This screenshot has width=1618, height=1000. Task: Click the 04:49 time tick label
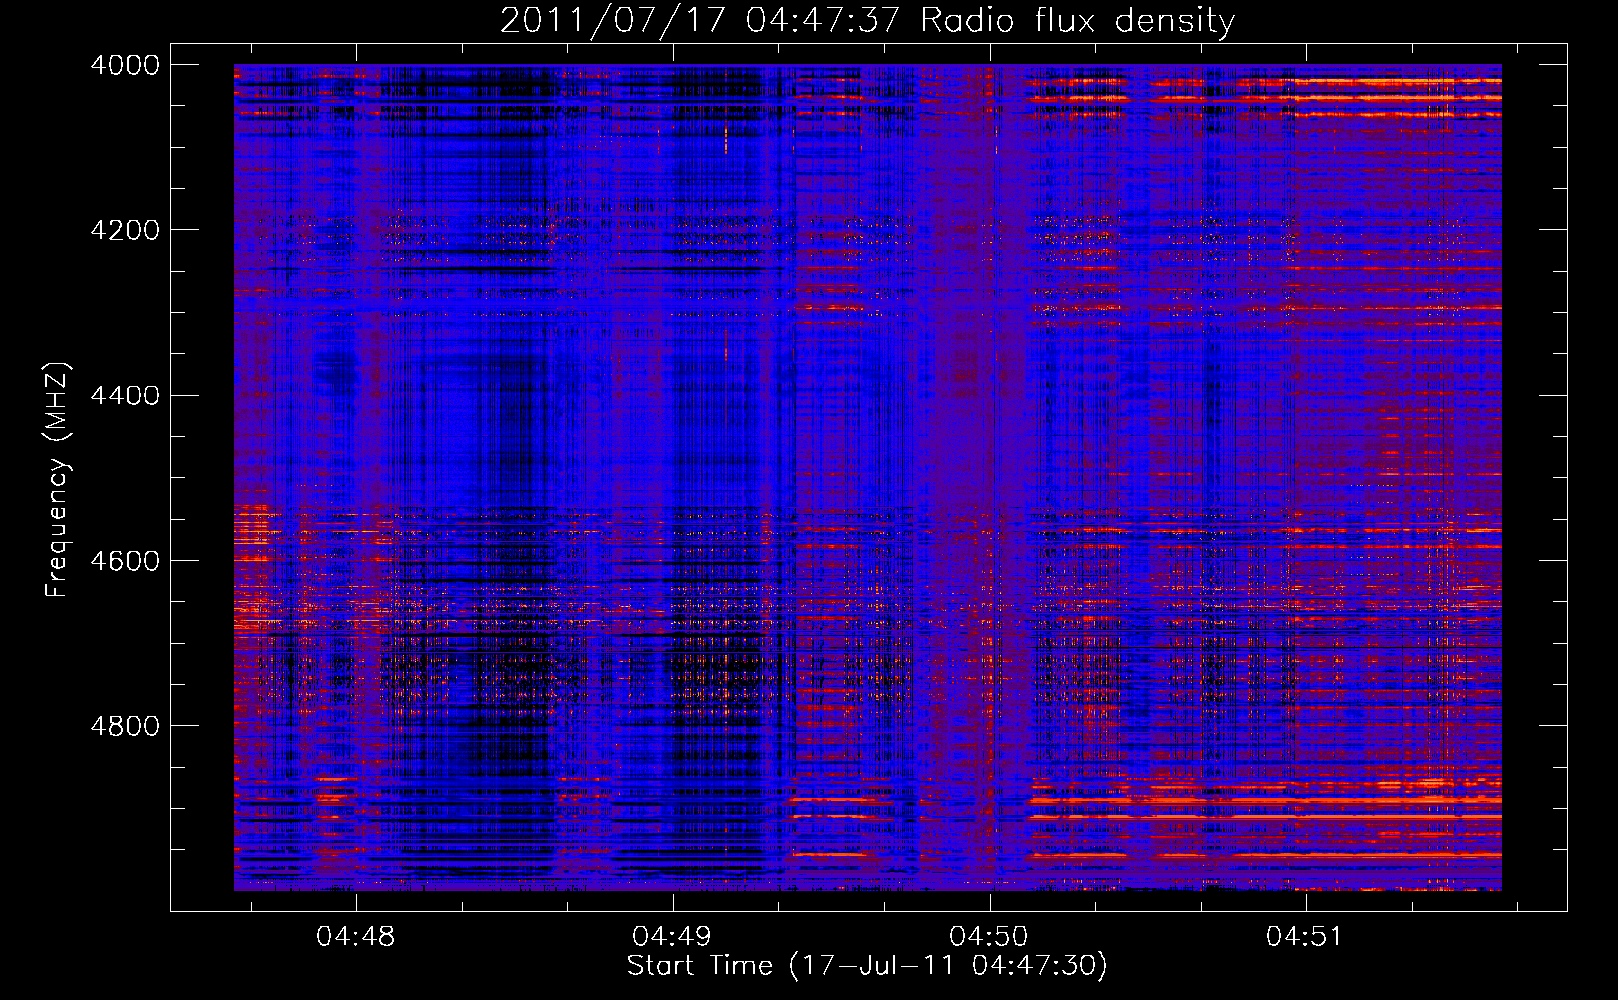coord(672,937)
